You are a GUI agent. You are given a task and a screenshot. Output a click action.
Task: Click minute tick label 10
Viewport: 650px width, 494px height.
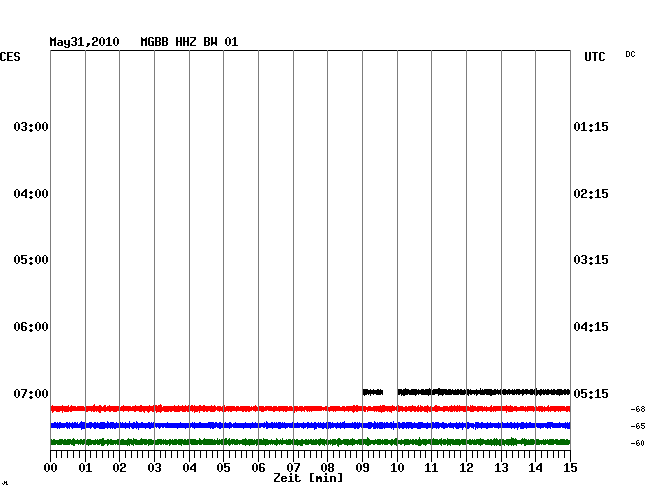pos(397,468)
